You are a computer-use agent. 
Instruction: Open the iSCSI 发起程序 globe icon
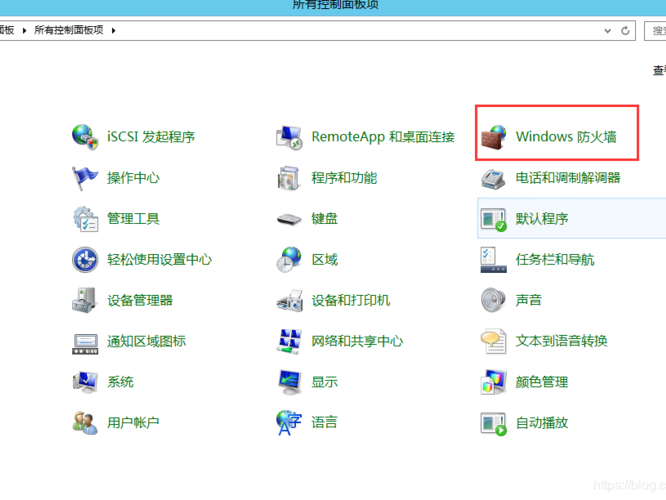click(85, 137)
